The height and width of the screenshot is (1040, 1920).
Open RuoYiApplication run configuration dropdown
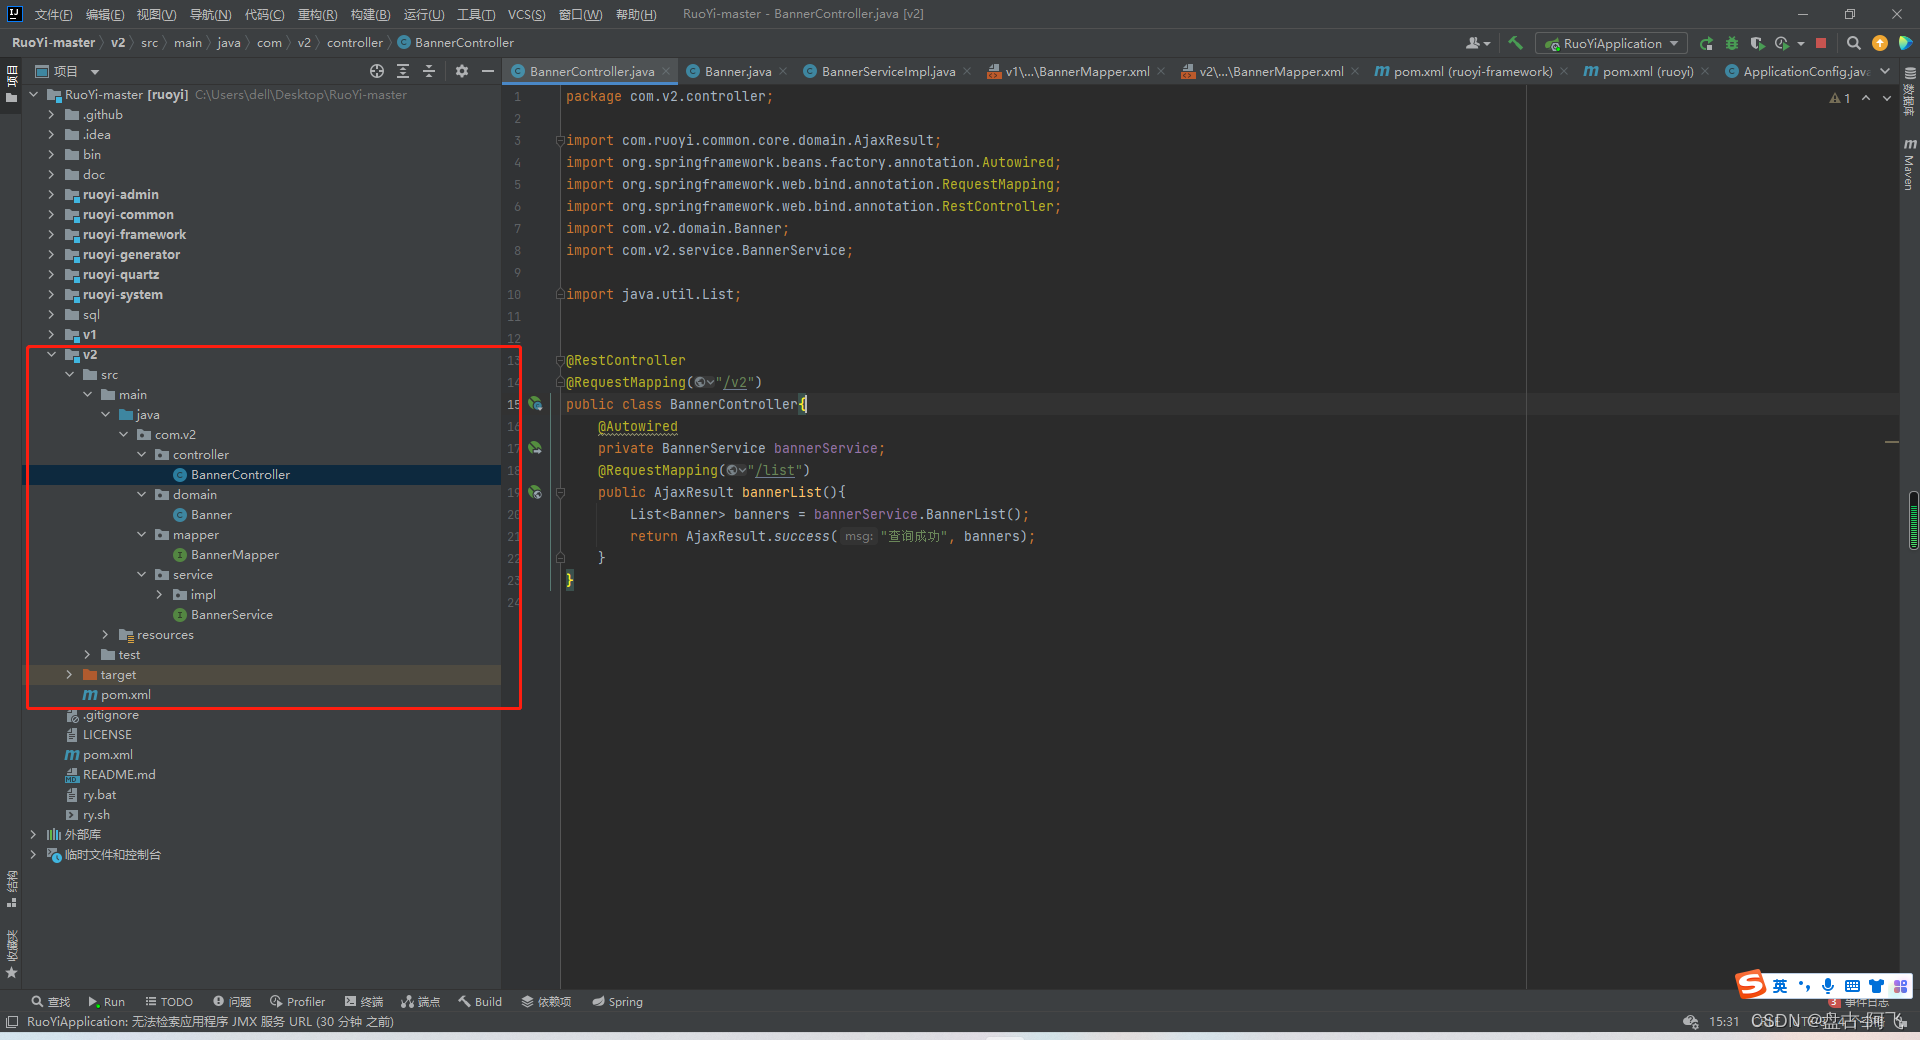tap(1611, 43)
